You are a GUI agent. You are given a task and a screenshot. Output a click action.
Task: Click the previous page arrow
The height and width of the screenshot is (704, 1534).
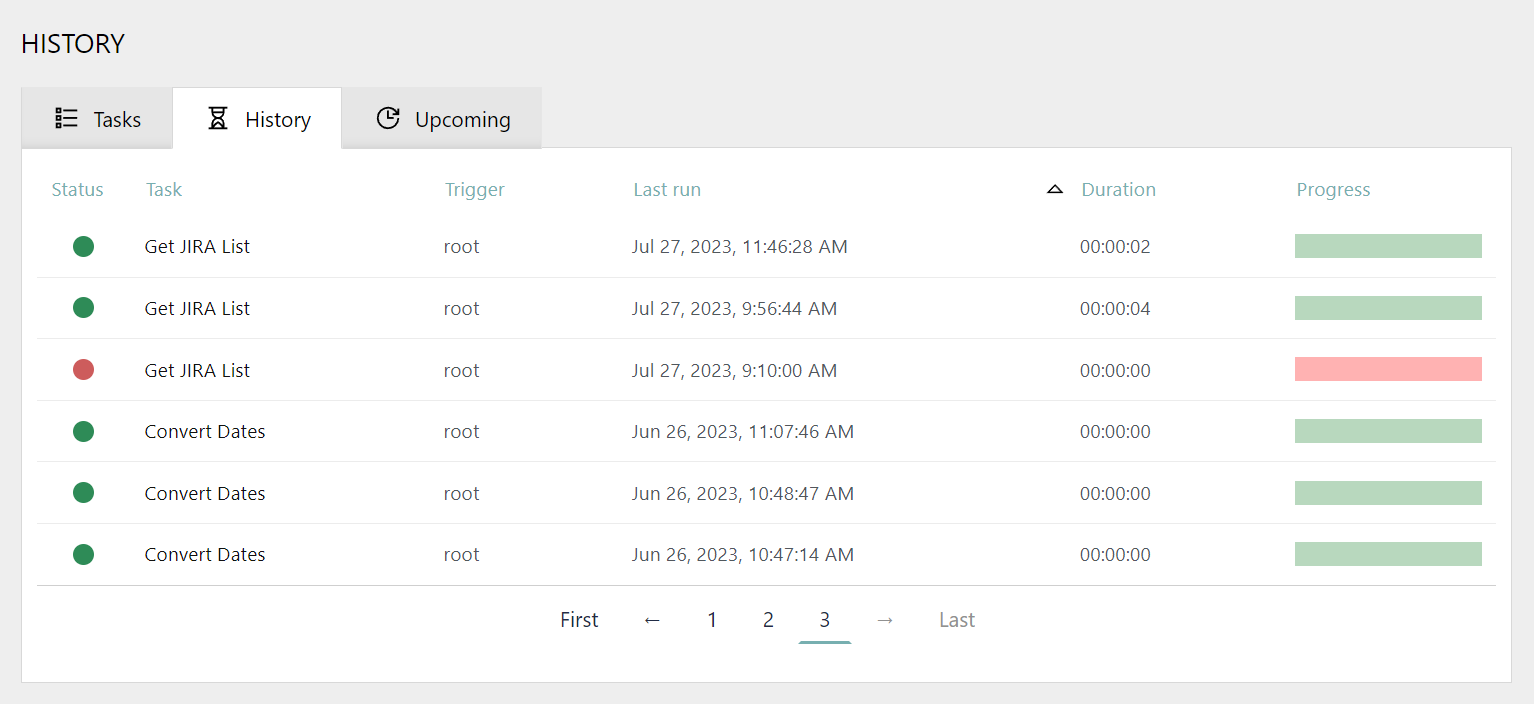coord(652,620)
